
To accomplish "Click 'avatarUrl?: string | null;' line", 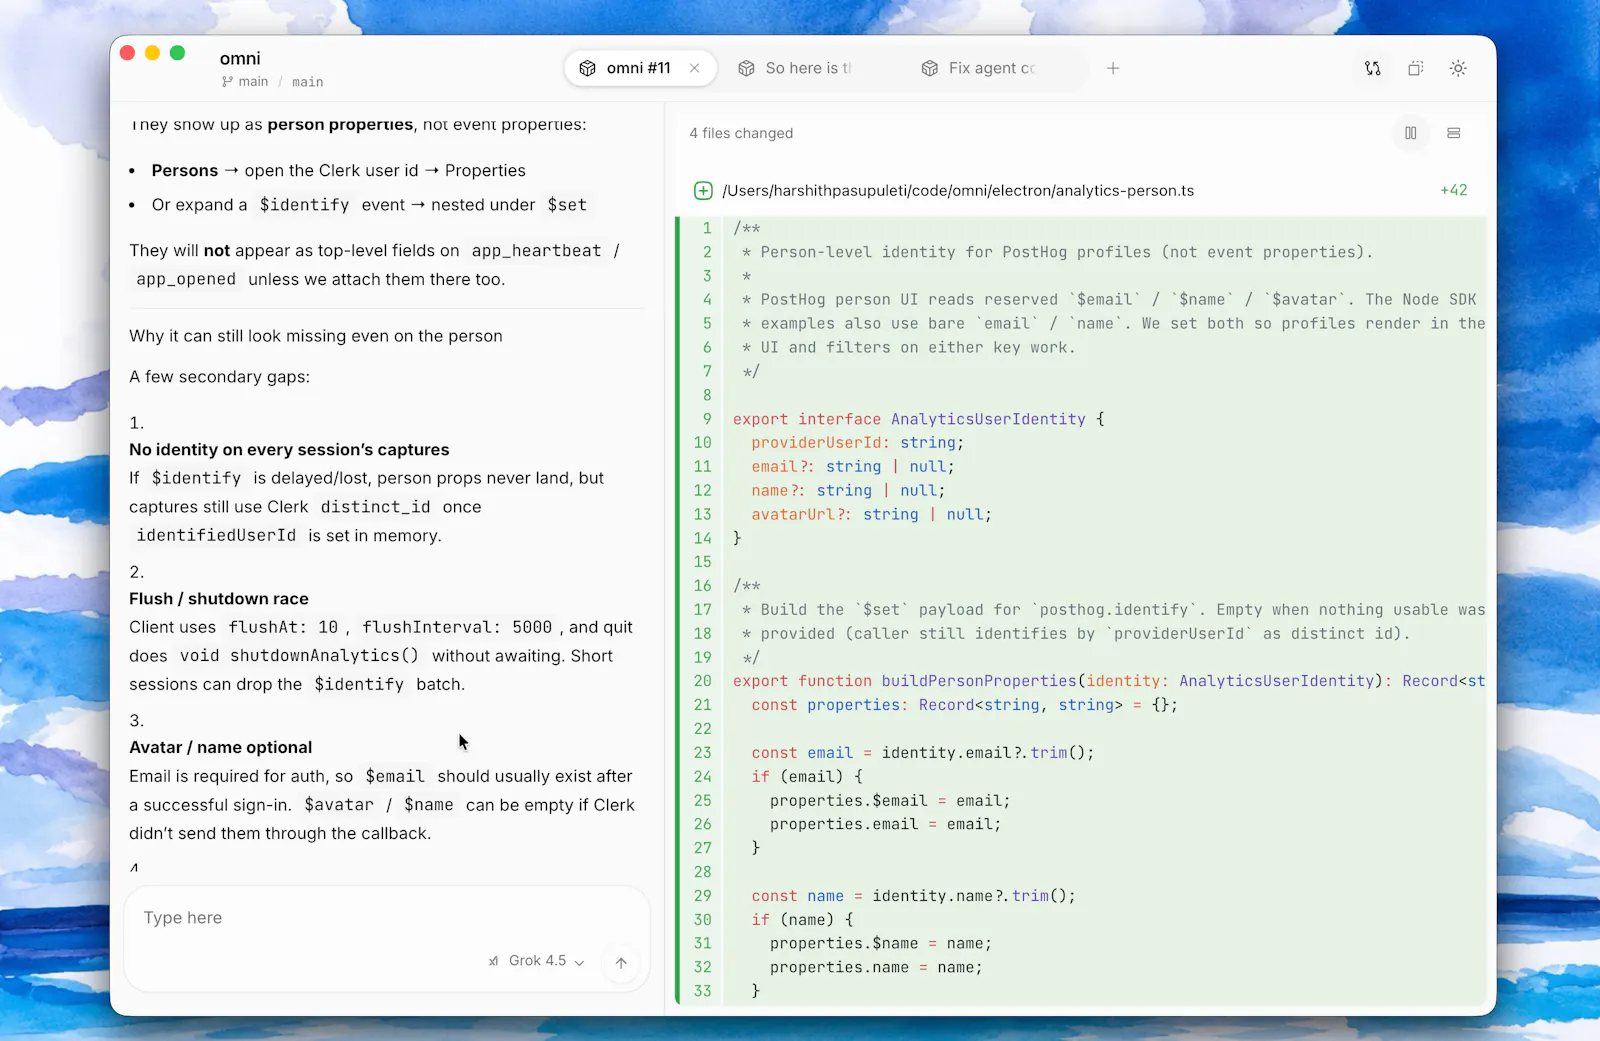I will click(872, 515).
